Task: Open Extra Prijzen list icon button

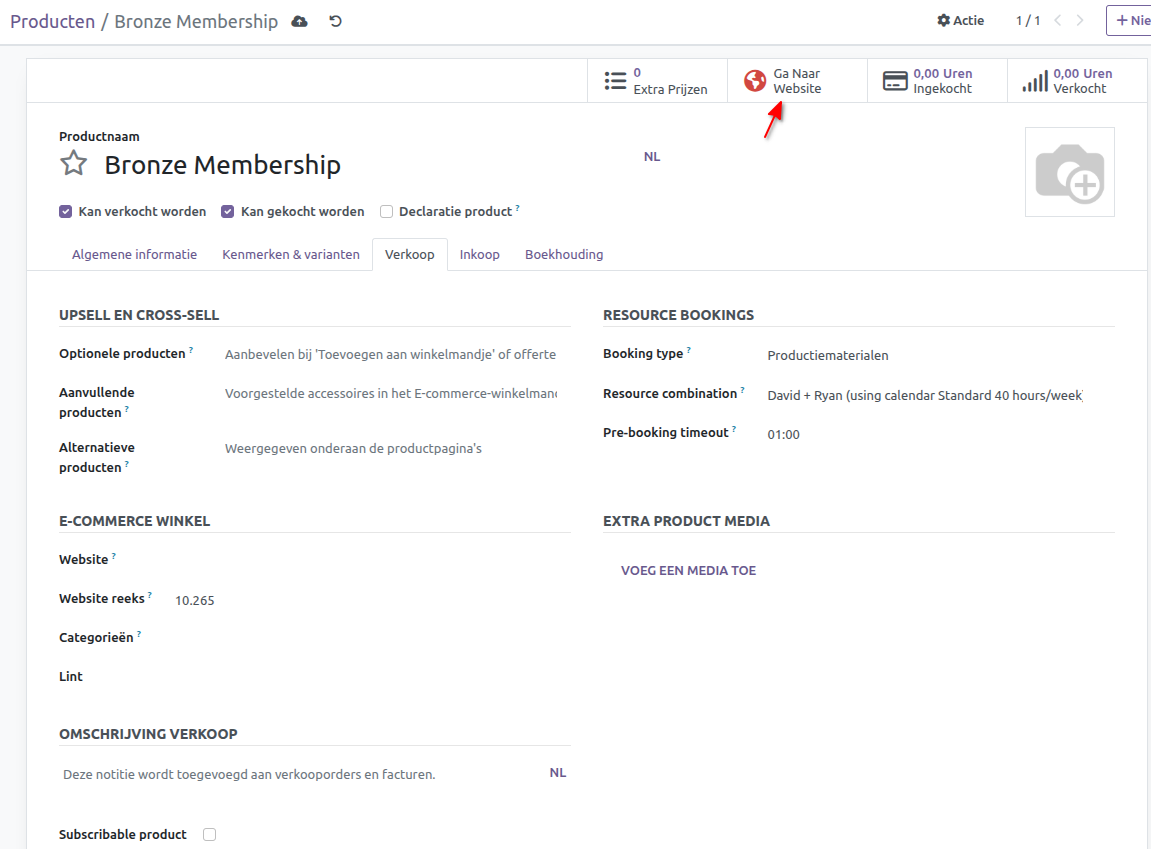Action: [615, 81]
